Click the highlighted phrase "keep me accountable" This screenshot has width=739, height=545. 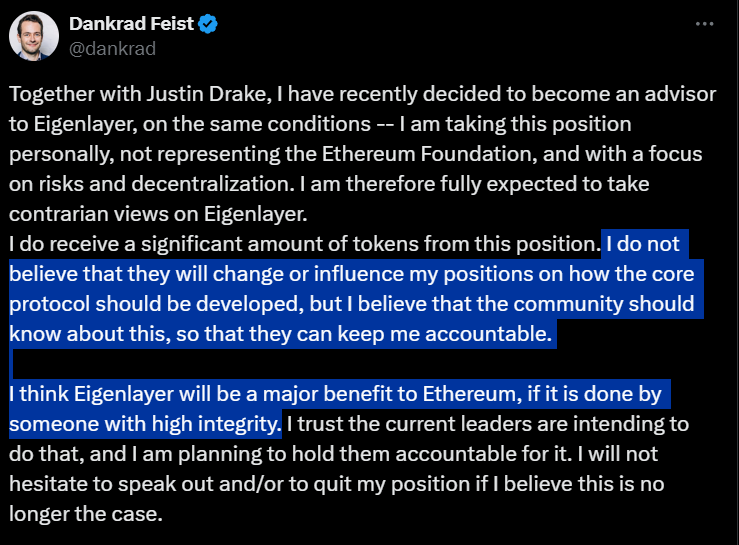tap(444, 334)
